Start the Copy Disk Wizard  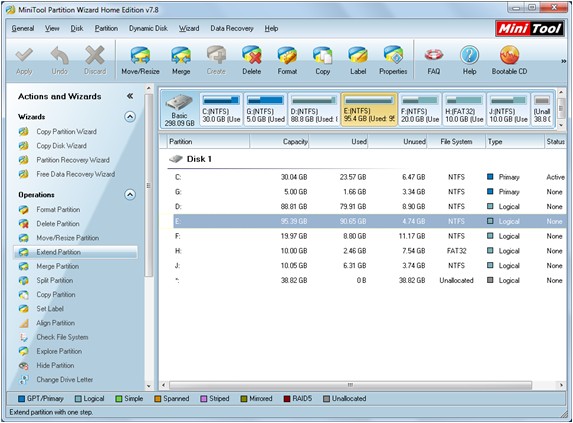61,146
